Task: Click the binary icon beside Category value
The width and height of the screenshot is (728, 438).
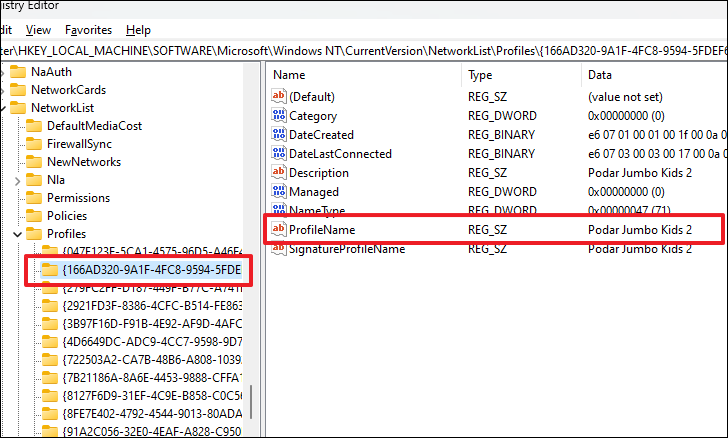Action: click(279, 116)
